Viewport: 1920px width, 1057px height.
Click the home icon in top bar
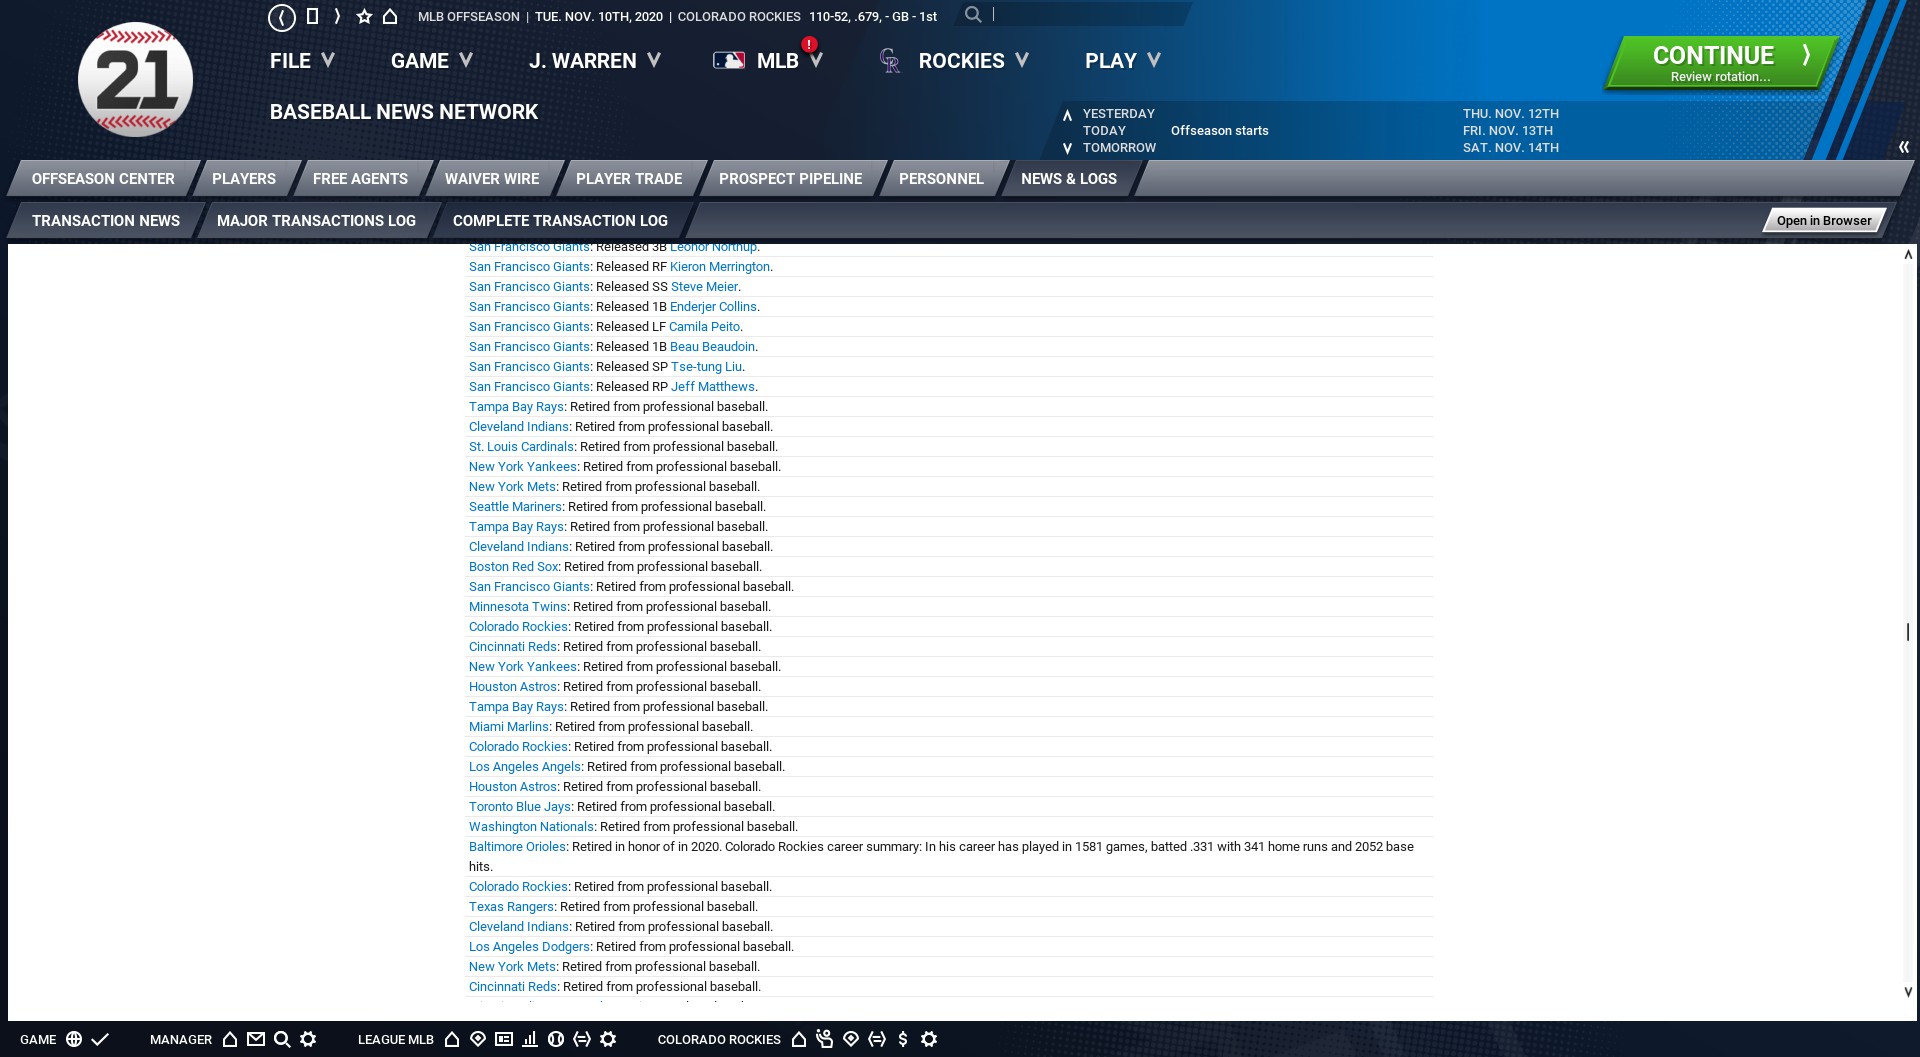390,17
